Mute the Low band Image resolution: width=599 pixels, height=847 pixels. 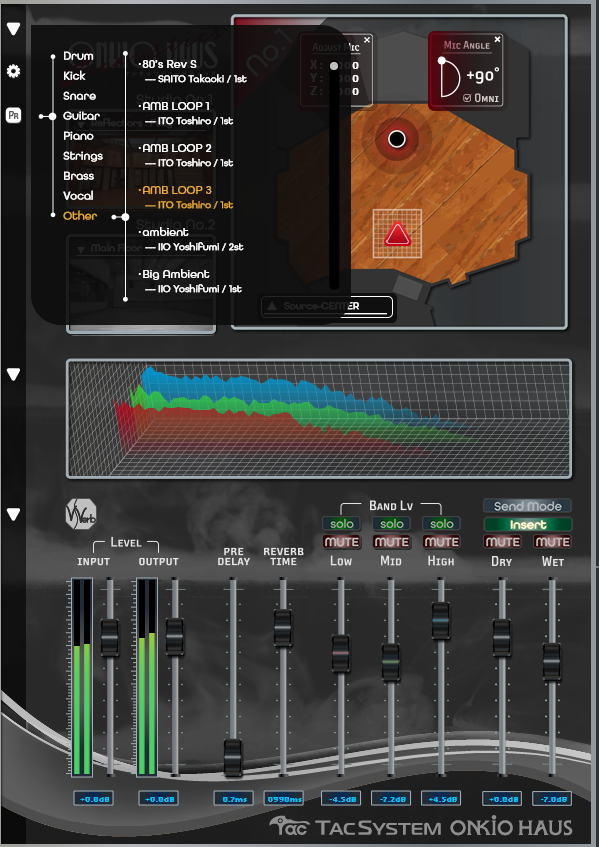point(341,542)
